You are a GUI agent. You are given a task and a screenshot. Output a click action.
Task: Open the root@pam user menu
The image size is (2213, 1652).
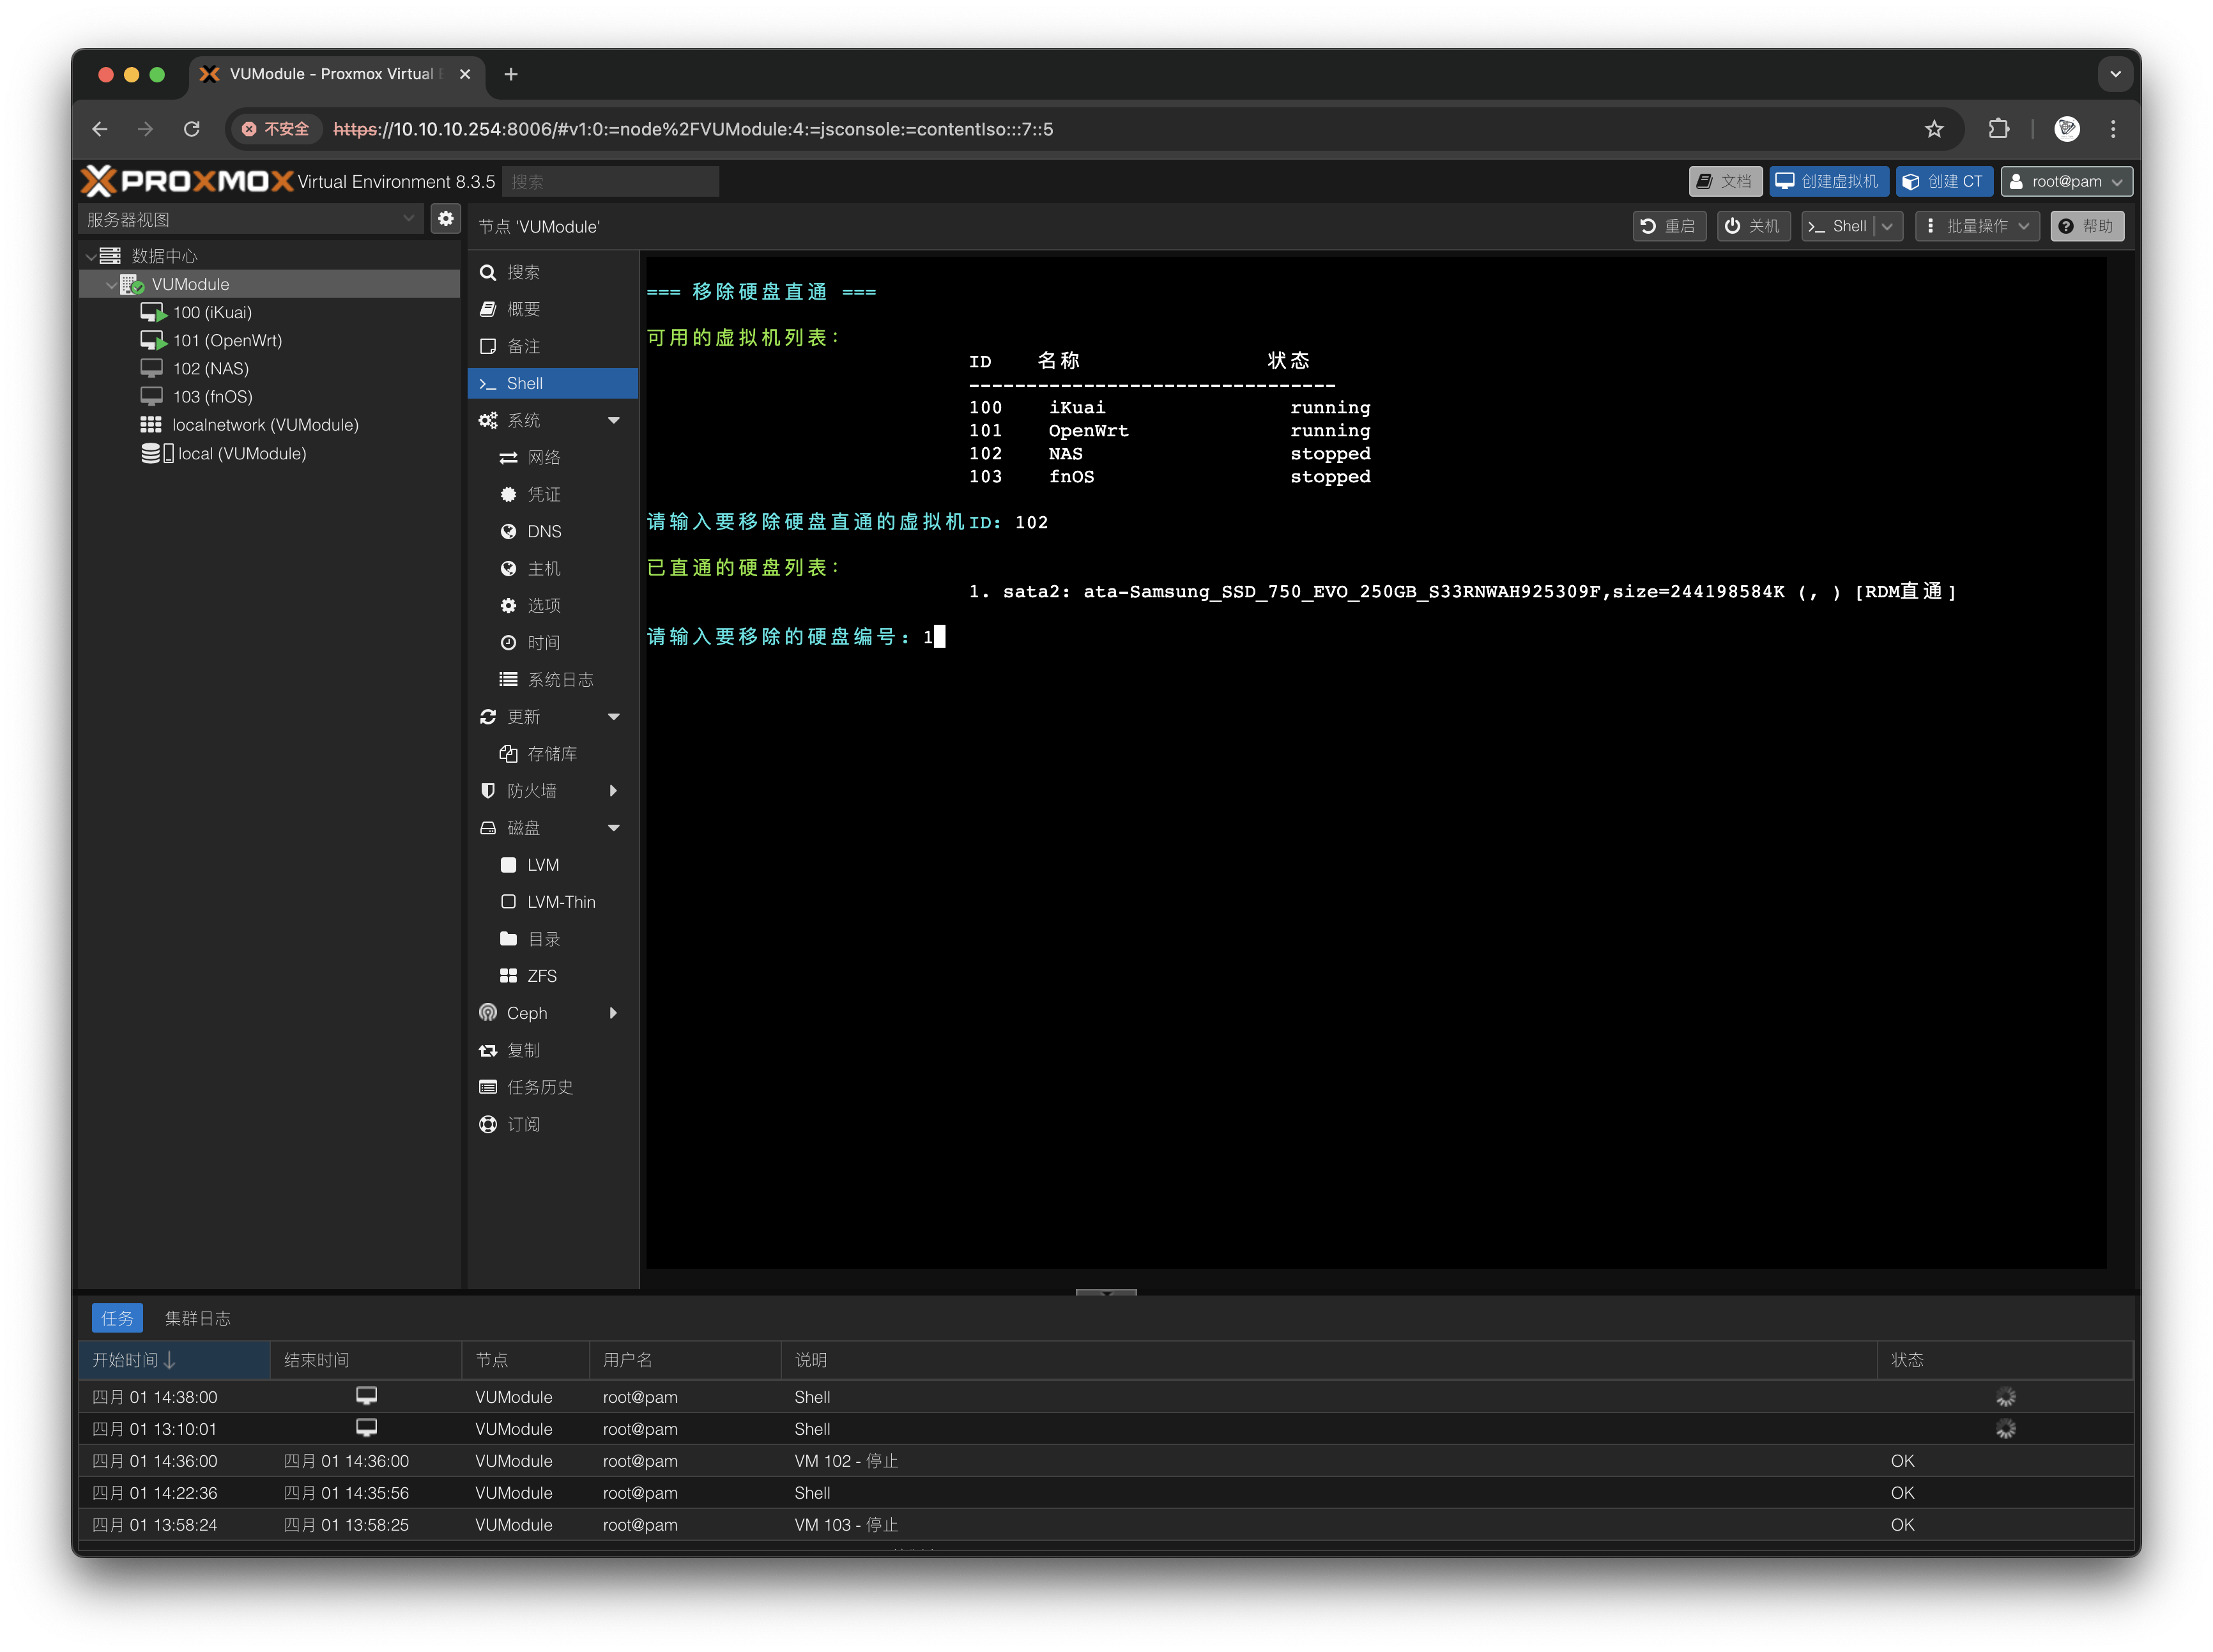[x=2066, y=181]
